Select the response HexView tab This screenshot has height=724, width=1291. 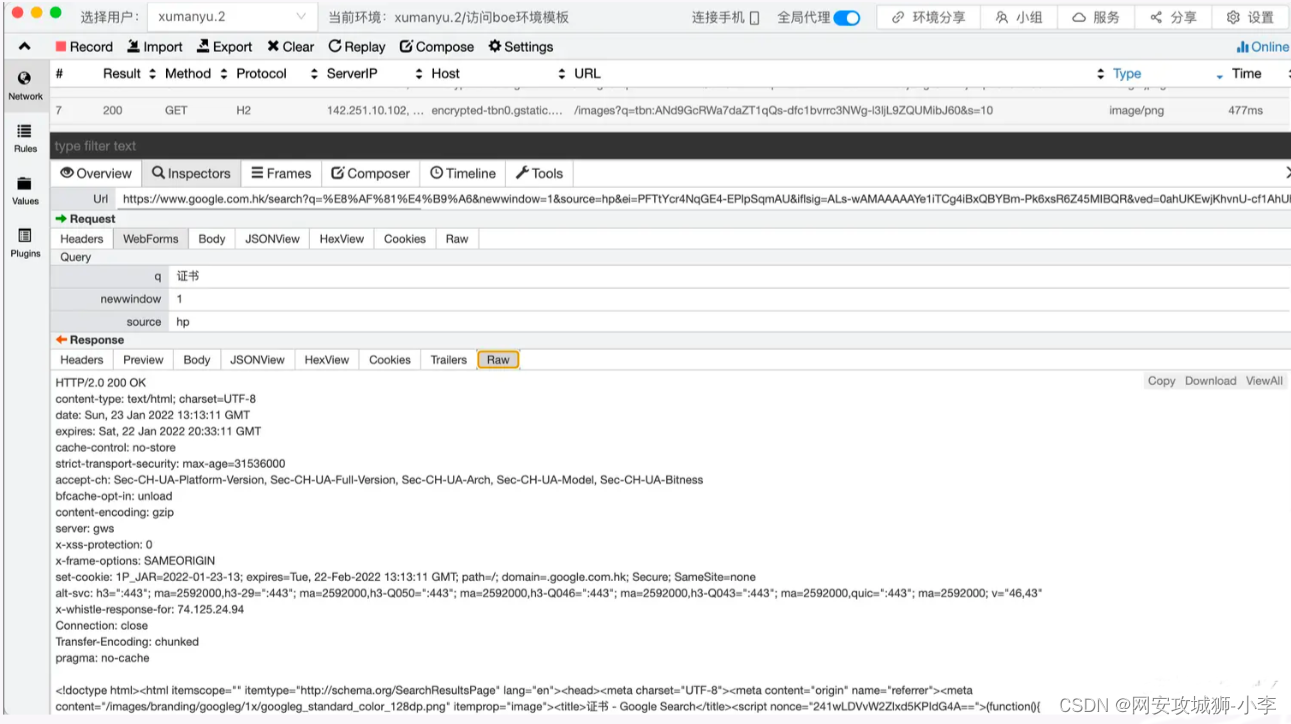pos(327,360)
